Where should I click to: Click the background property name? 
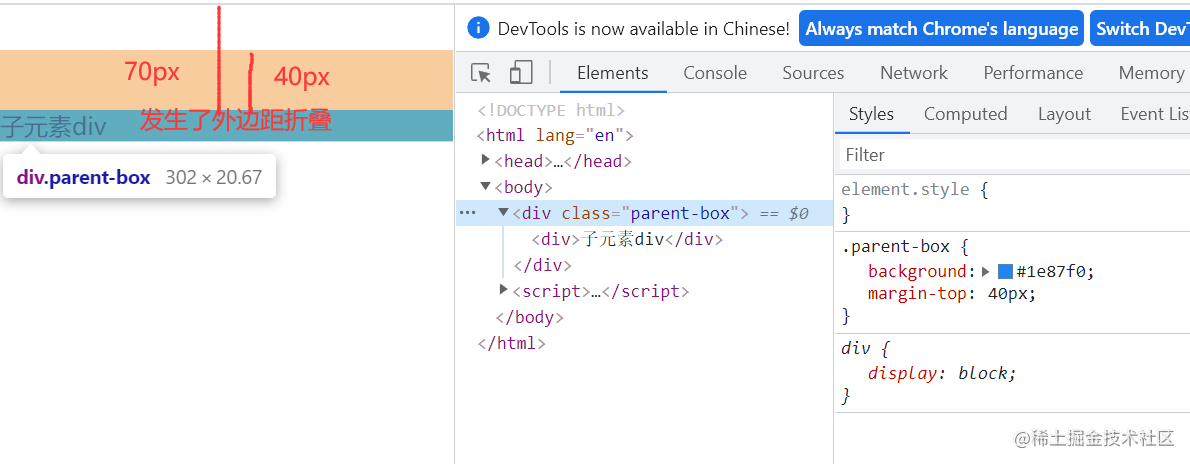coord(918,272)
